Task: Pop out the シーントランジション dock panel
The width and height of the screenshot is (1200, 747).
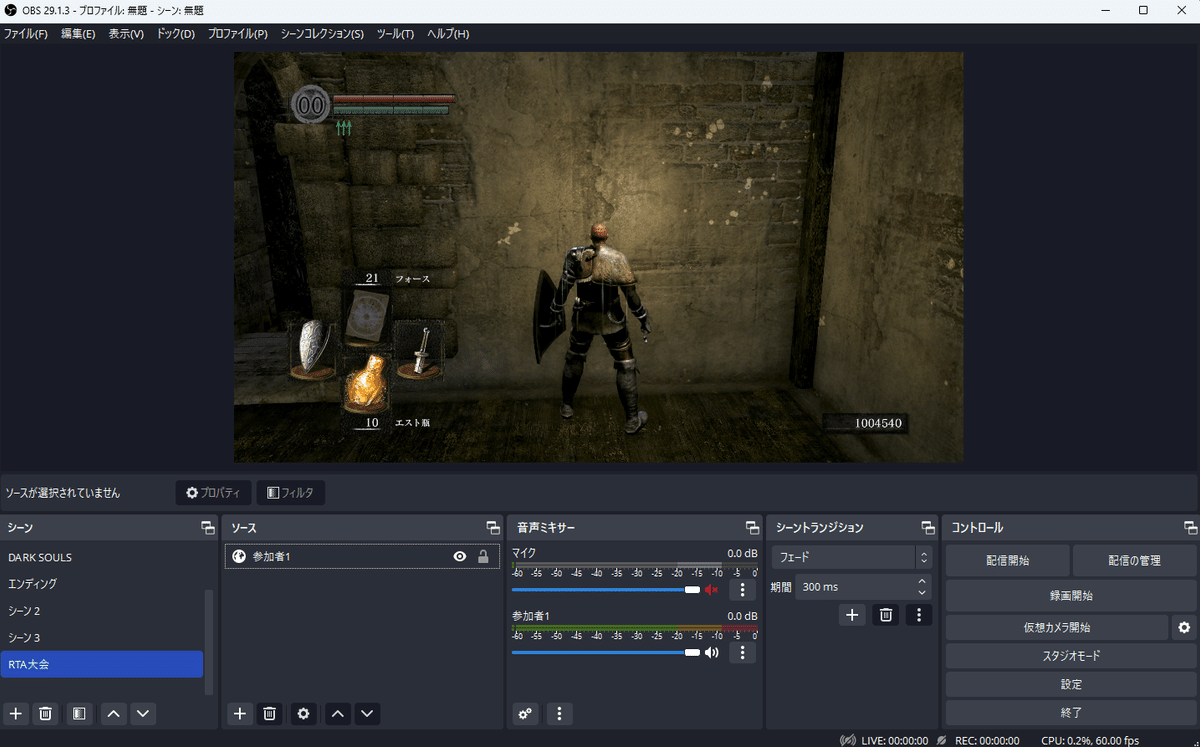Action: pyautogui.click(x=927, y=527)
